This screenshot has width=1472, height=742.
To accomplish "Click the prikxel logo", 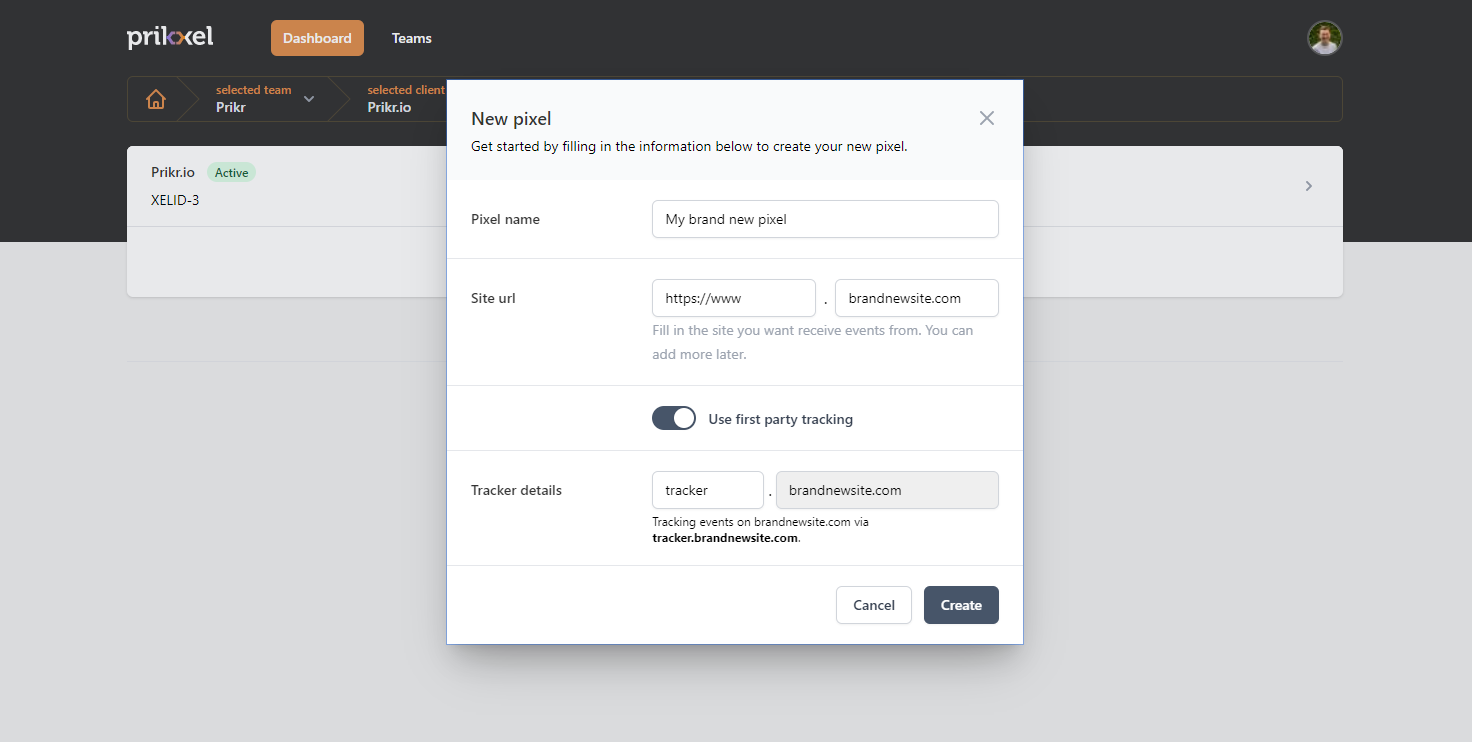I will pyautogui.click(x=170, y=38).
